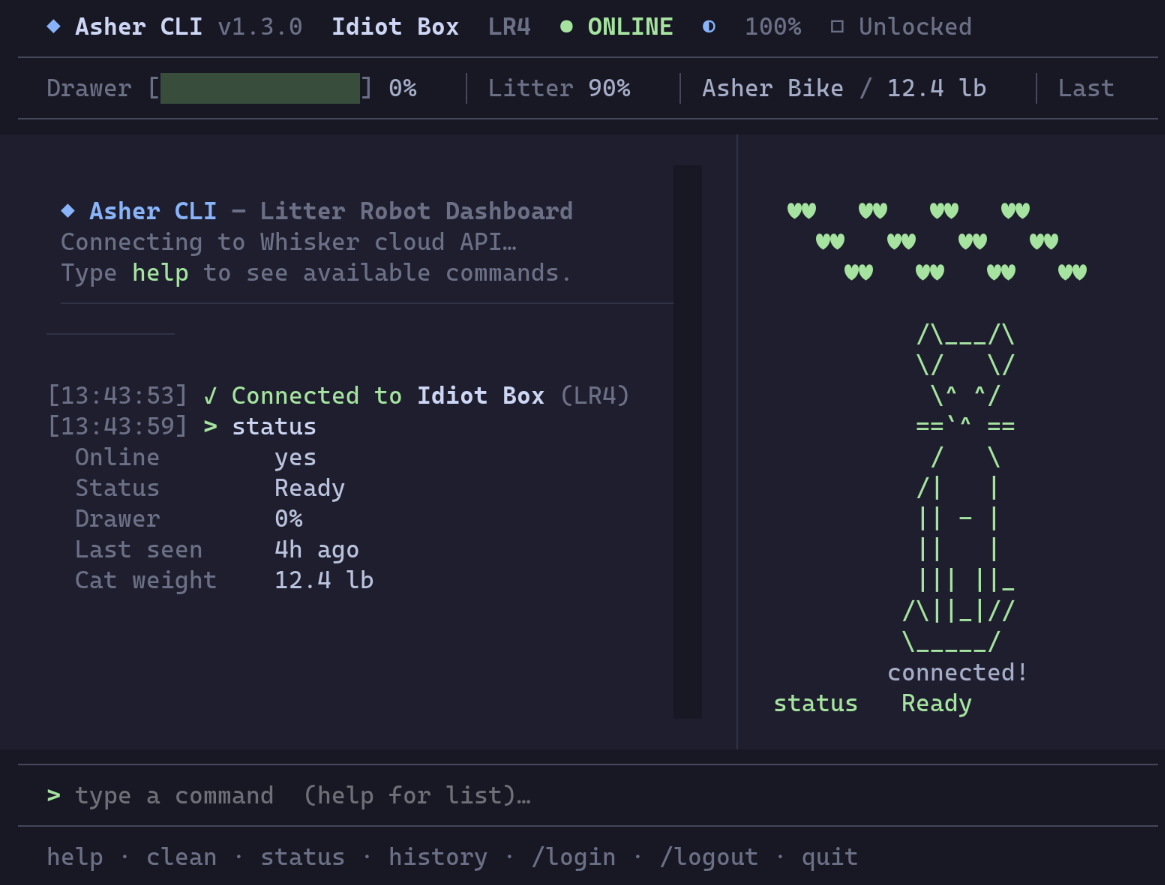Click the Ready value in Status row
This screenshot has width=1165, height=885.
[309, 488]
